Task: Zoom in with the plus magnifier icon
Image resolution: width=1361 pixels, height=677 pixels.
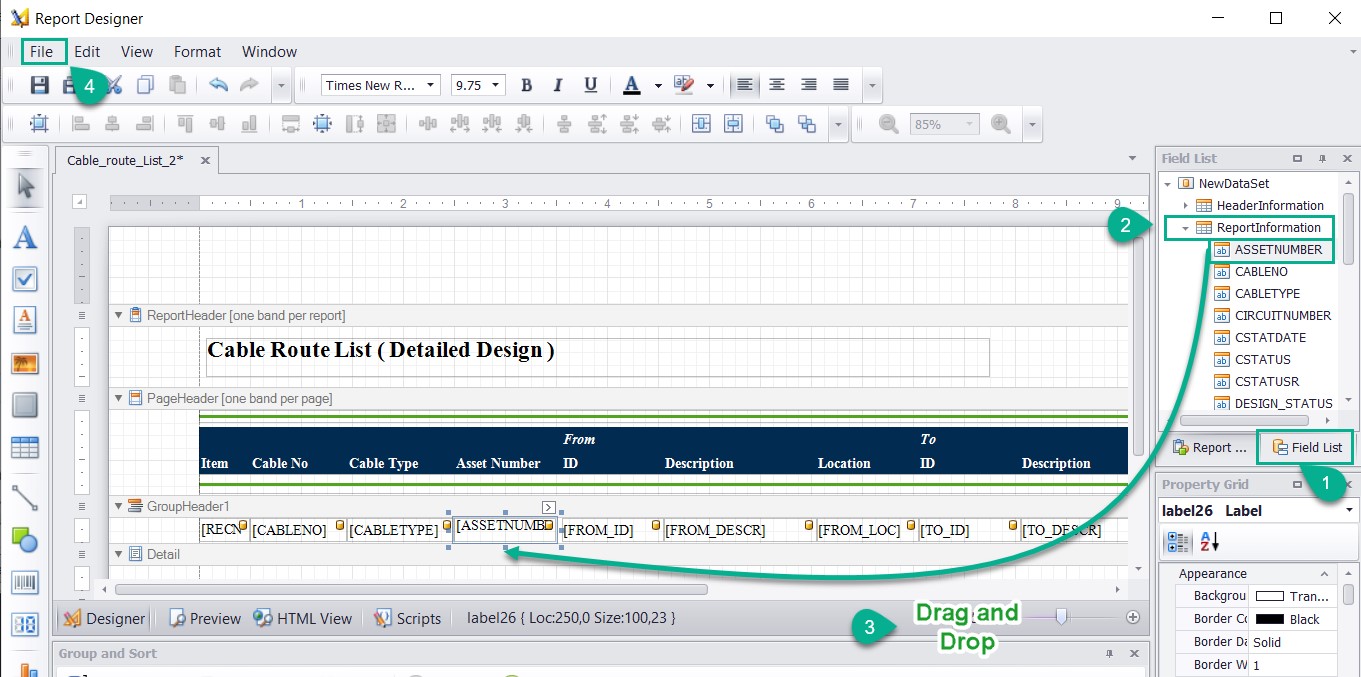Action: point(1000,124)
